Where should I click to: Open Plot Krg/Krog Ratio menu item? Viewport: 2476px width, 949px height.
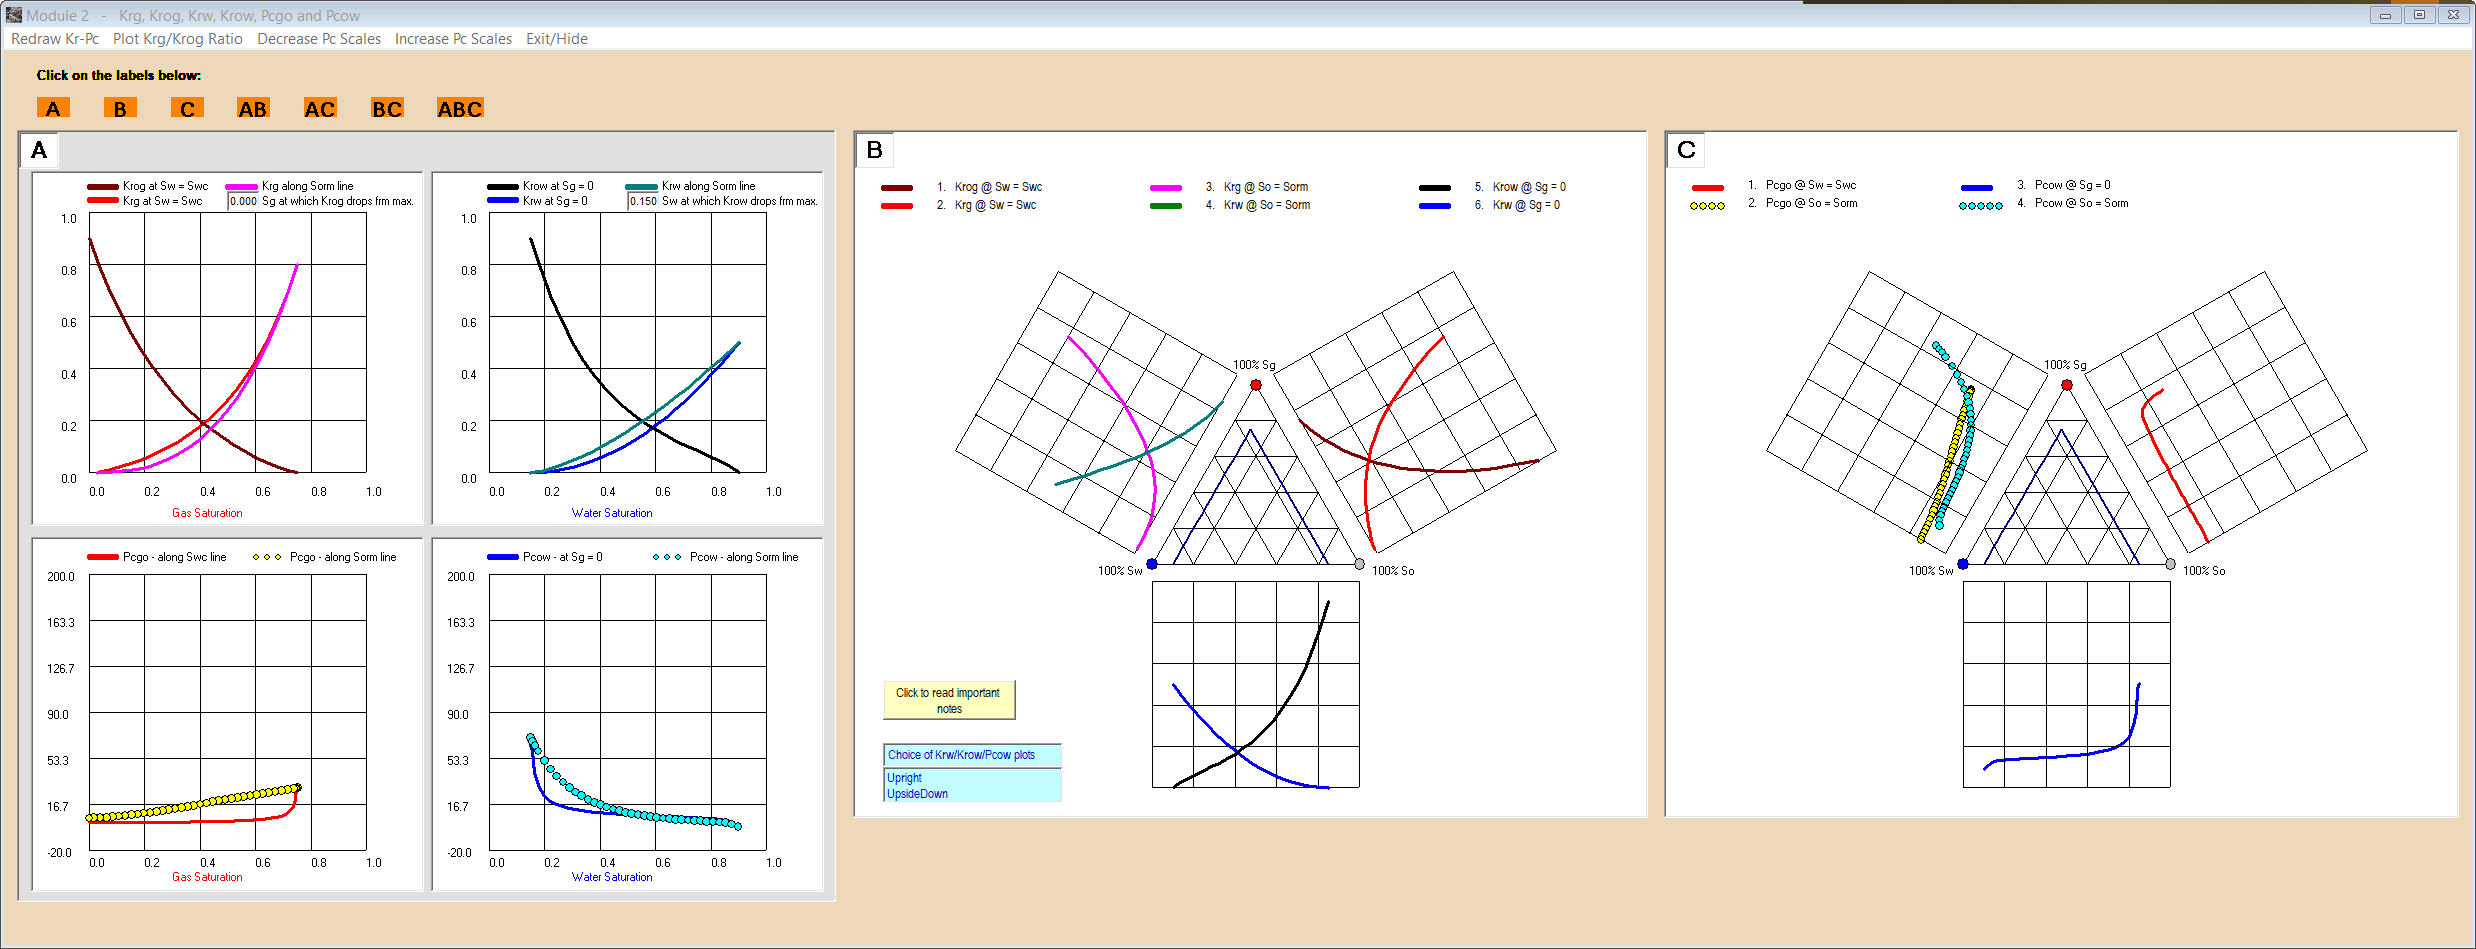point(178,39)
